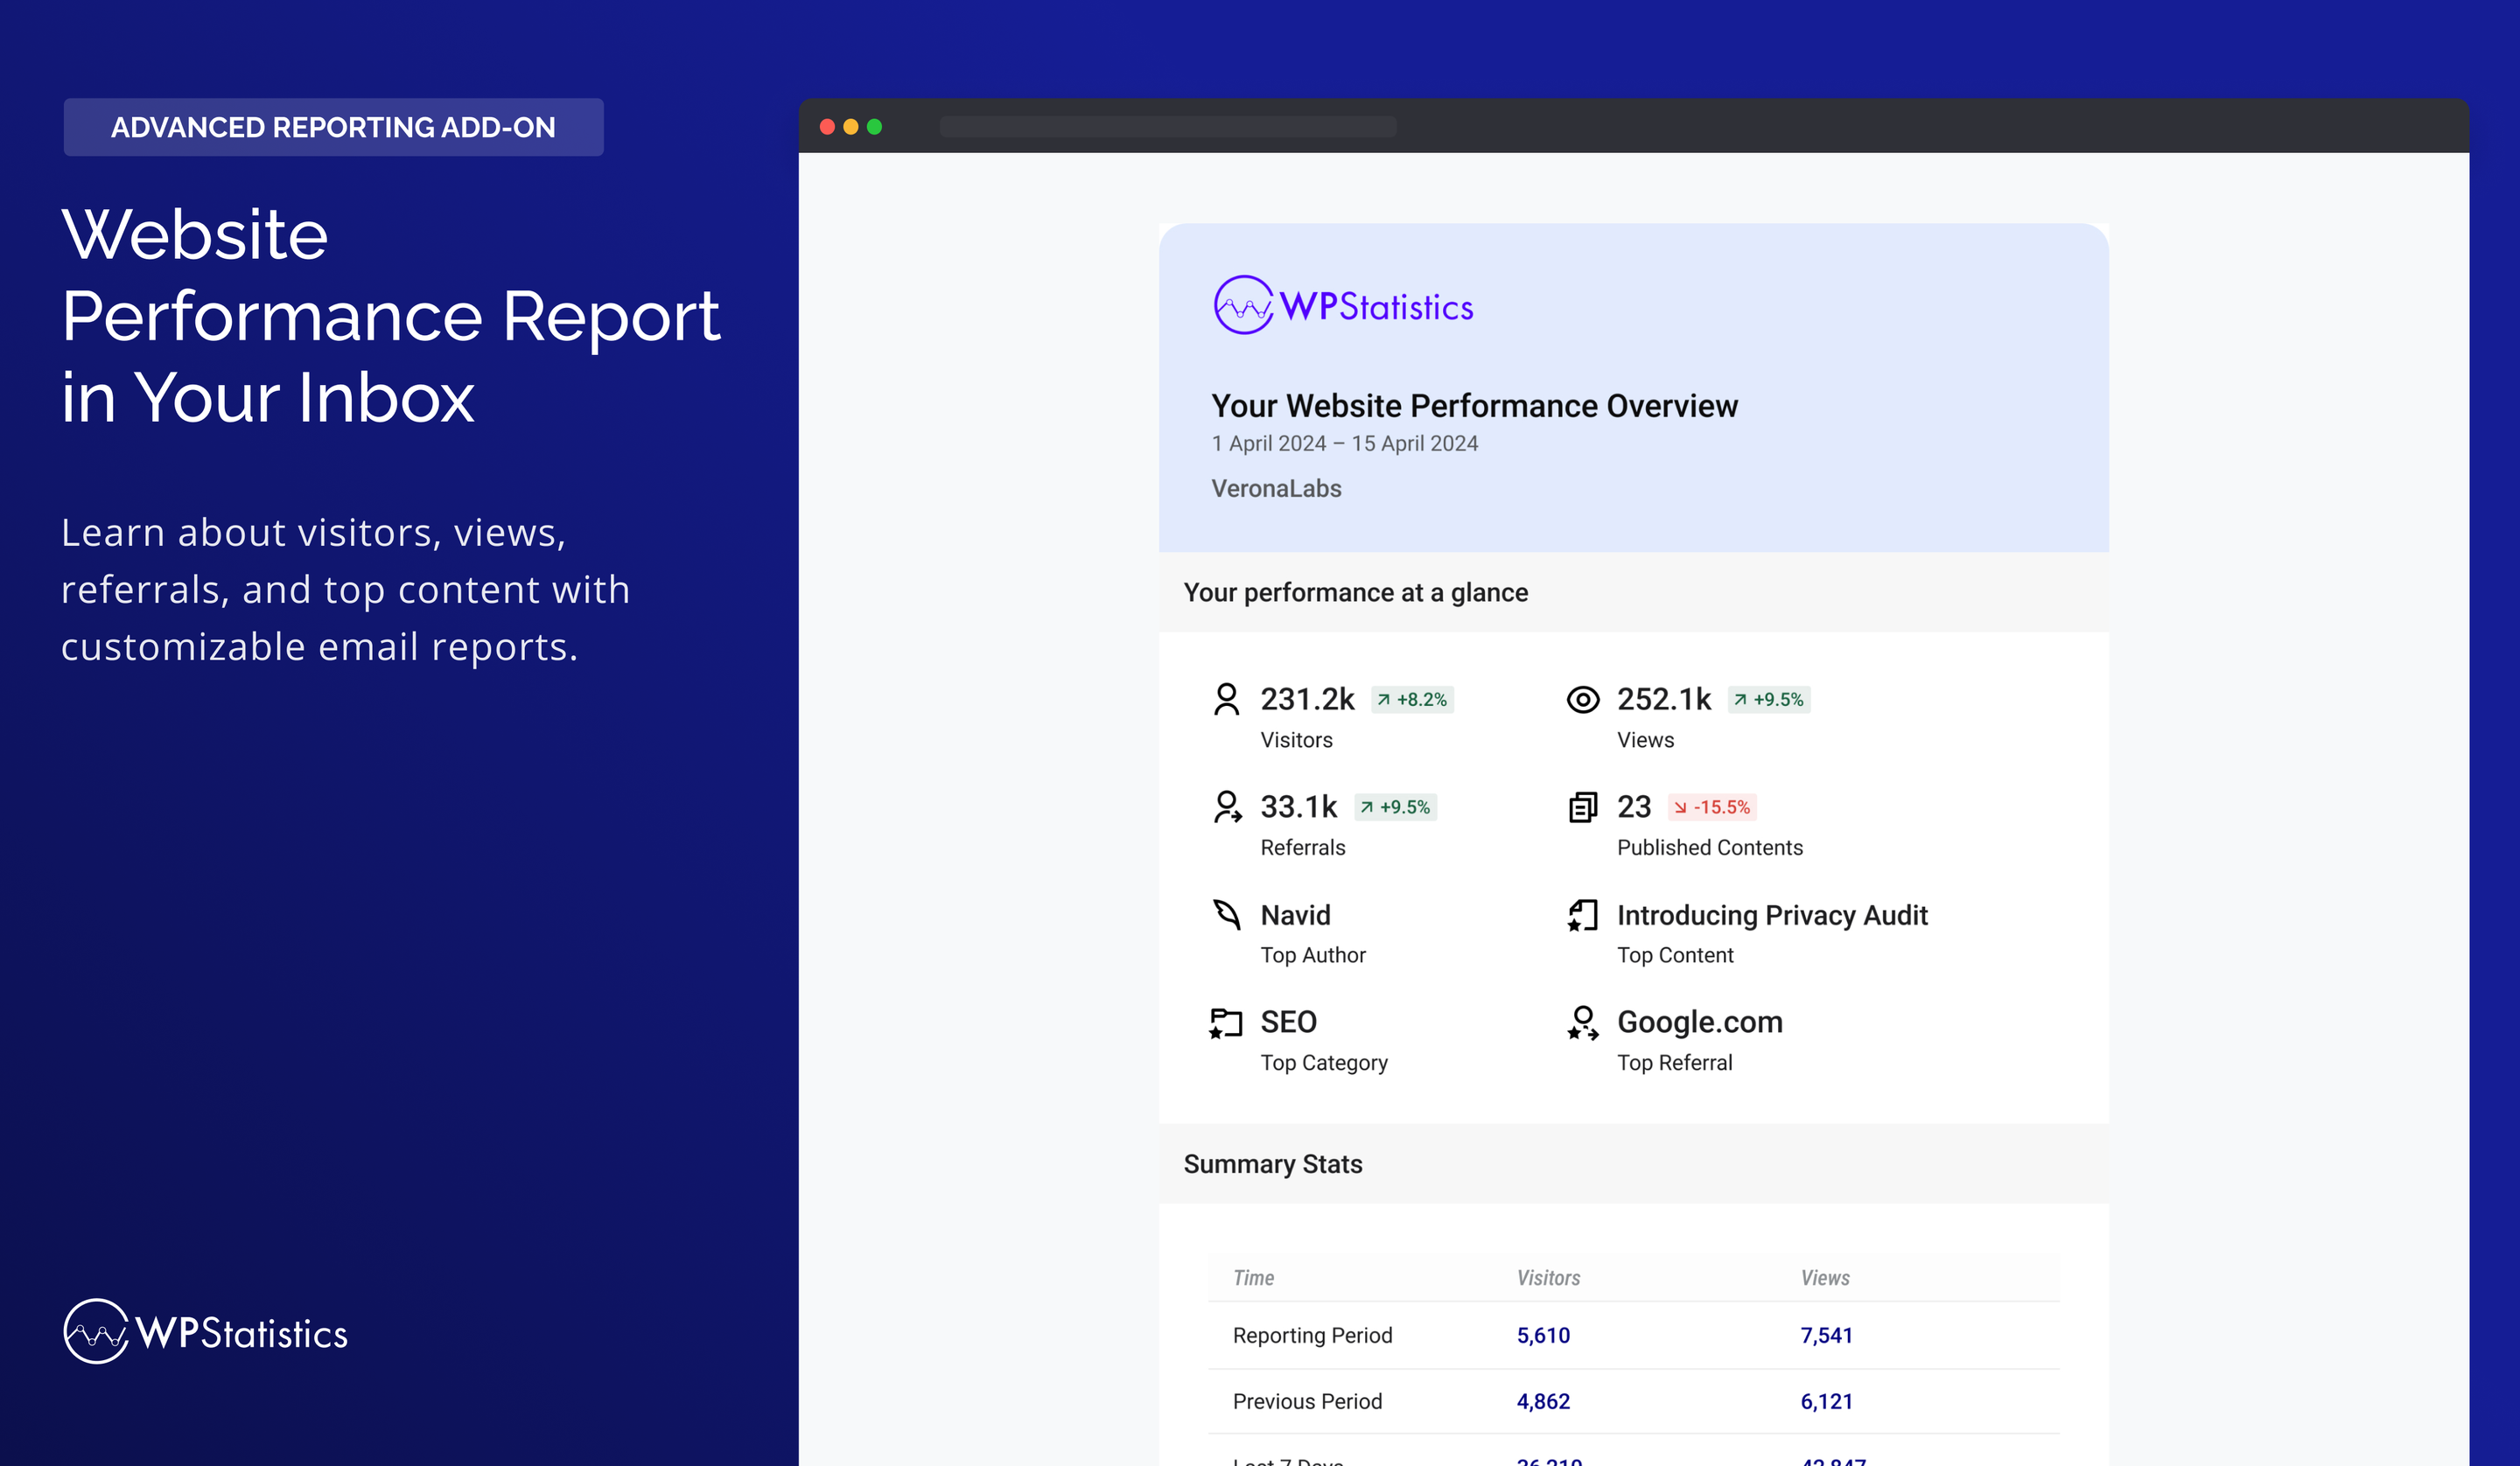This screenshot has width=2520, height=1466.
Task: Click the +9.5% referrals change badge
Action: 1395,806
